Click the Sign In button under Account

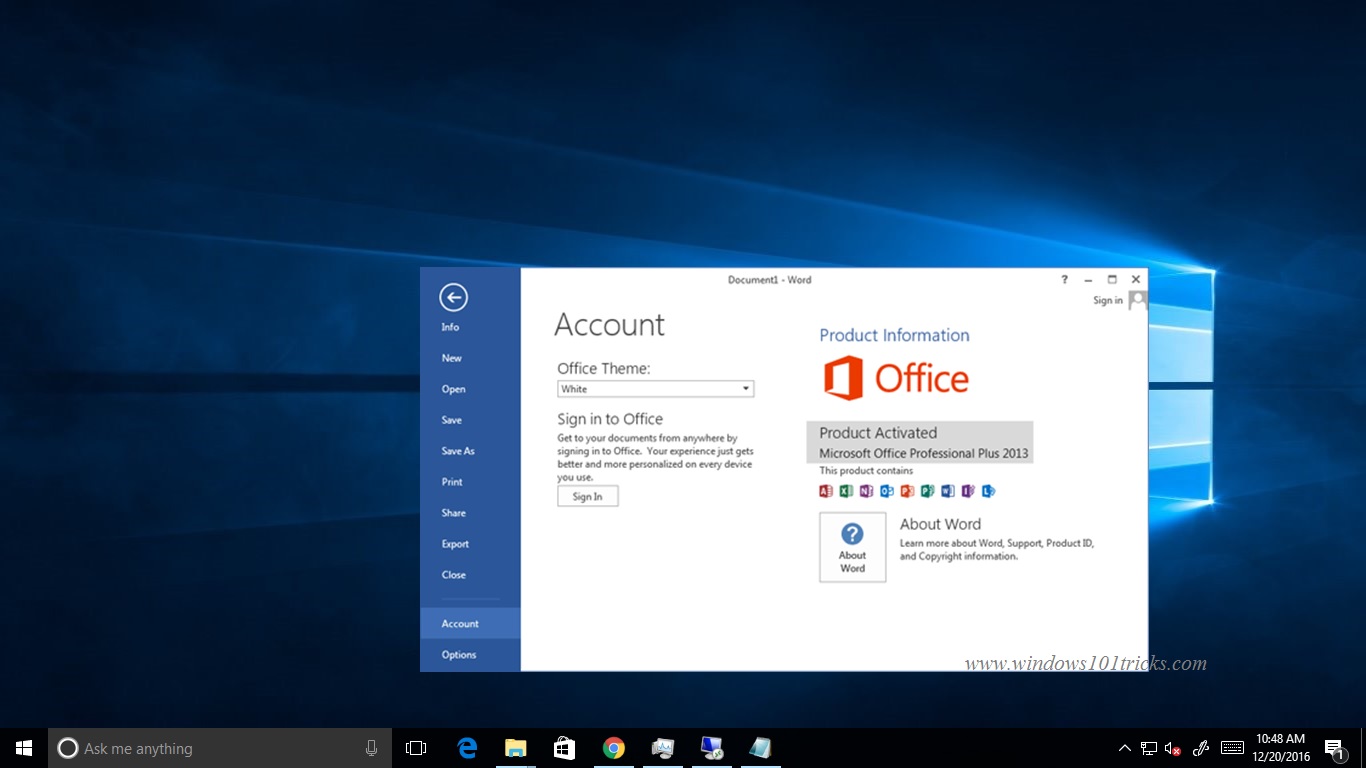pyautogui.click(x=588, y=496)
